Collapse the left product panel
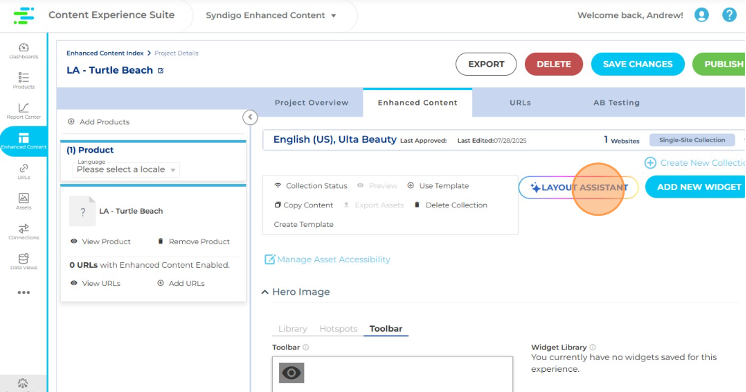Screen dimensions: 746x392 (x=250, y=117)
